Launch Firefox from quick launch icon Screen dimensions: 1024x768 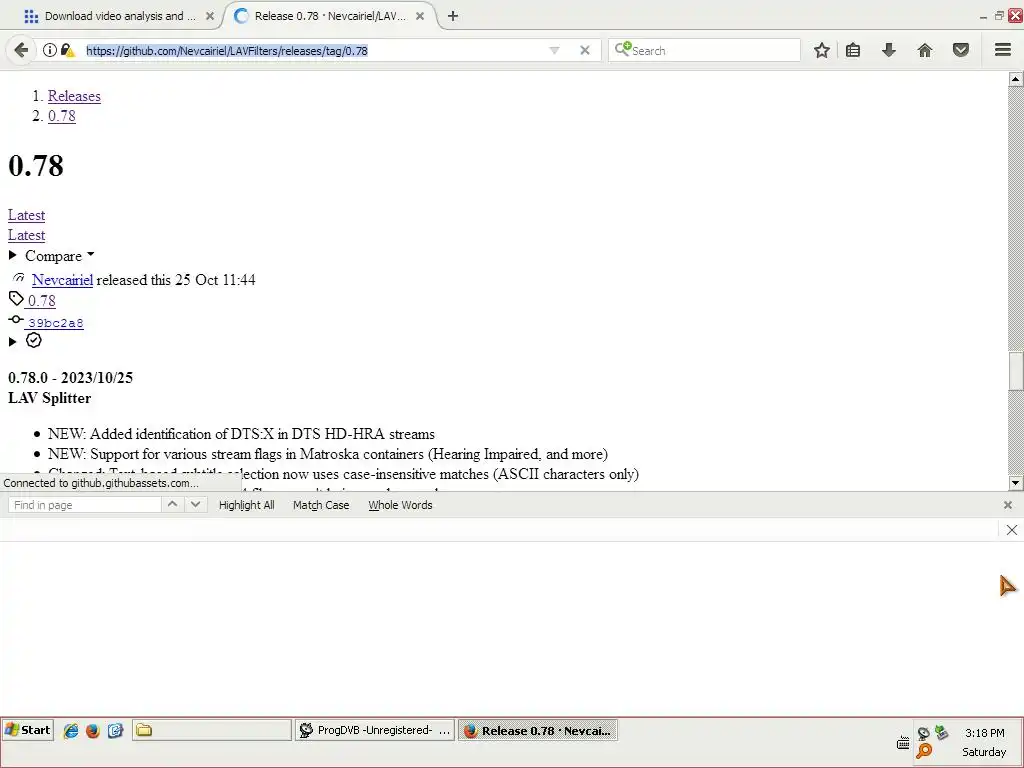click(93, 731)
